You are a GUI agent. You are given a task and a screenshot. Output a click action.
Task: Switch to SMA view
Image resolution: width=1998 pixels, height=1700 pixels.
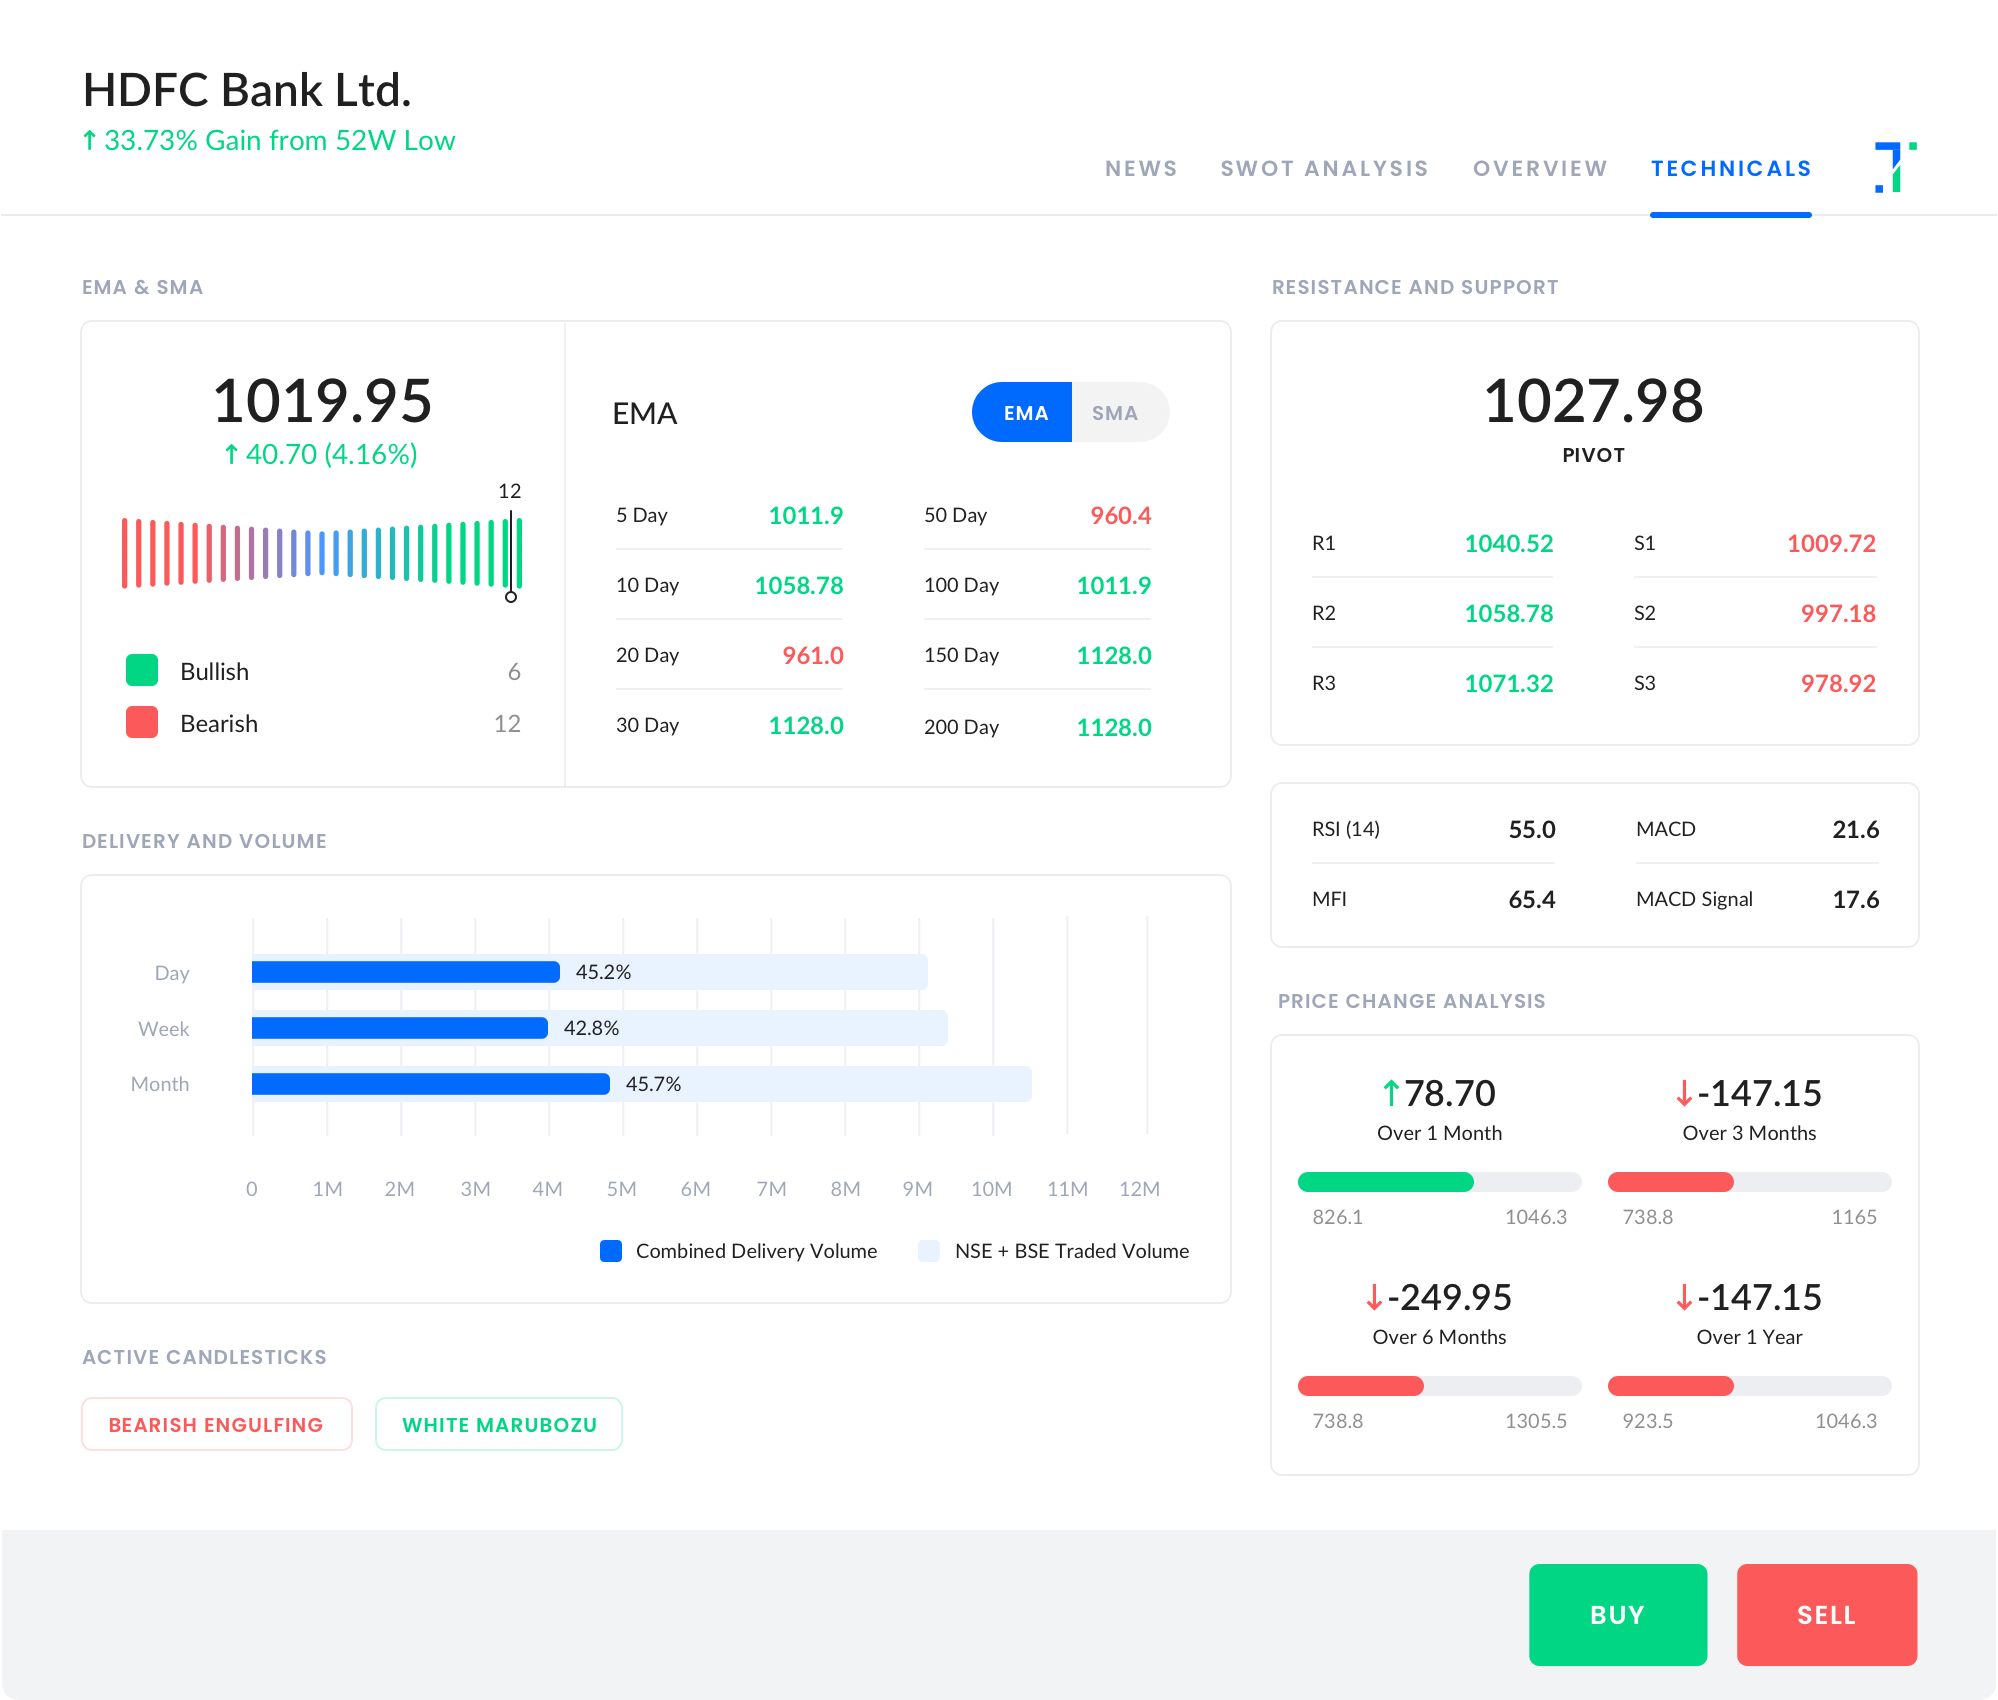1120,412
